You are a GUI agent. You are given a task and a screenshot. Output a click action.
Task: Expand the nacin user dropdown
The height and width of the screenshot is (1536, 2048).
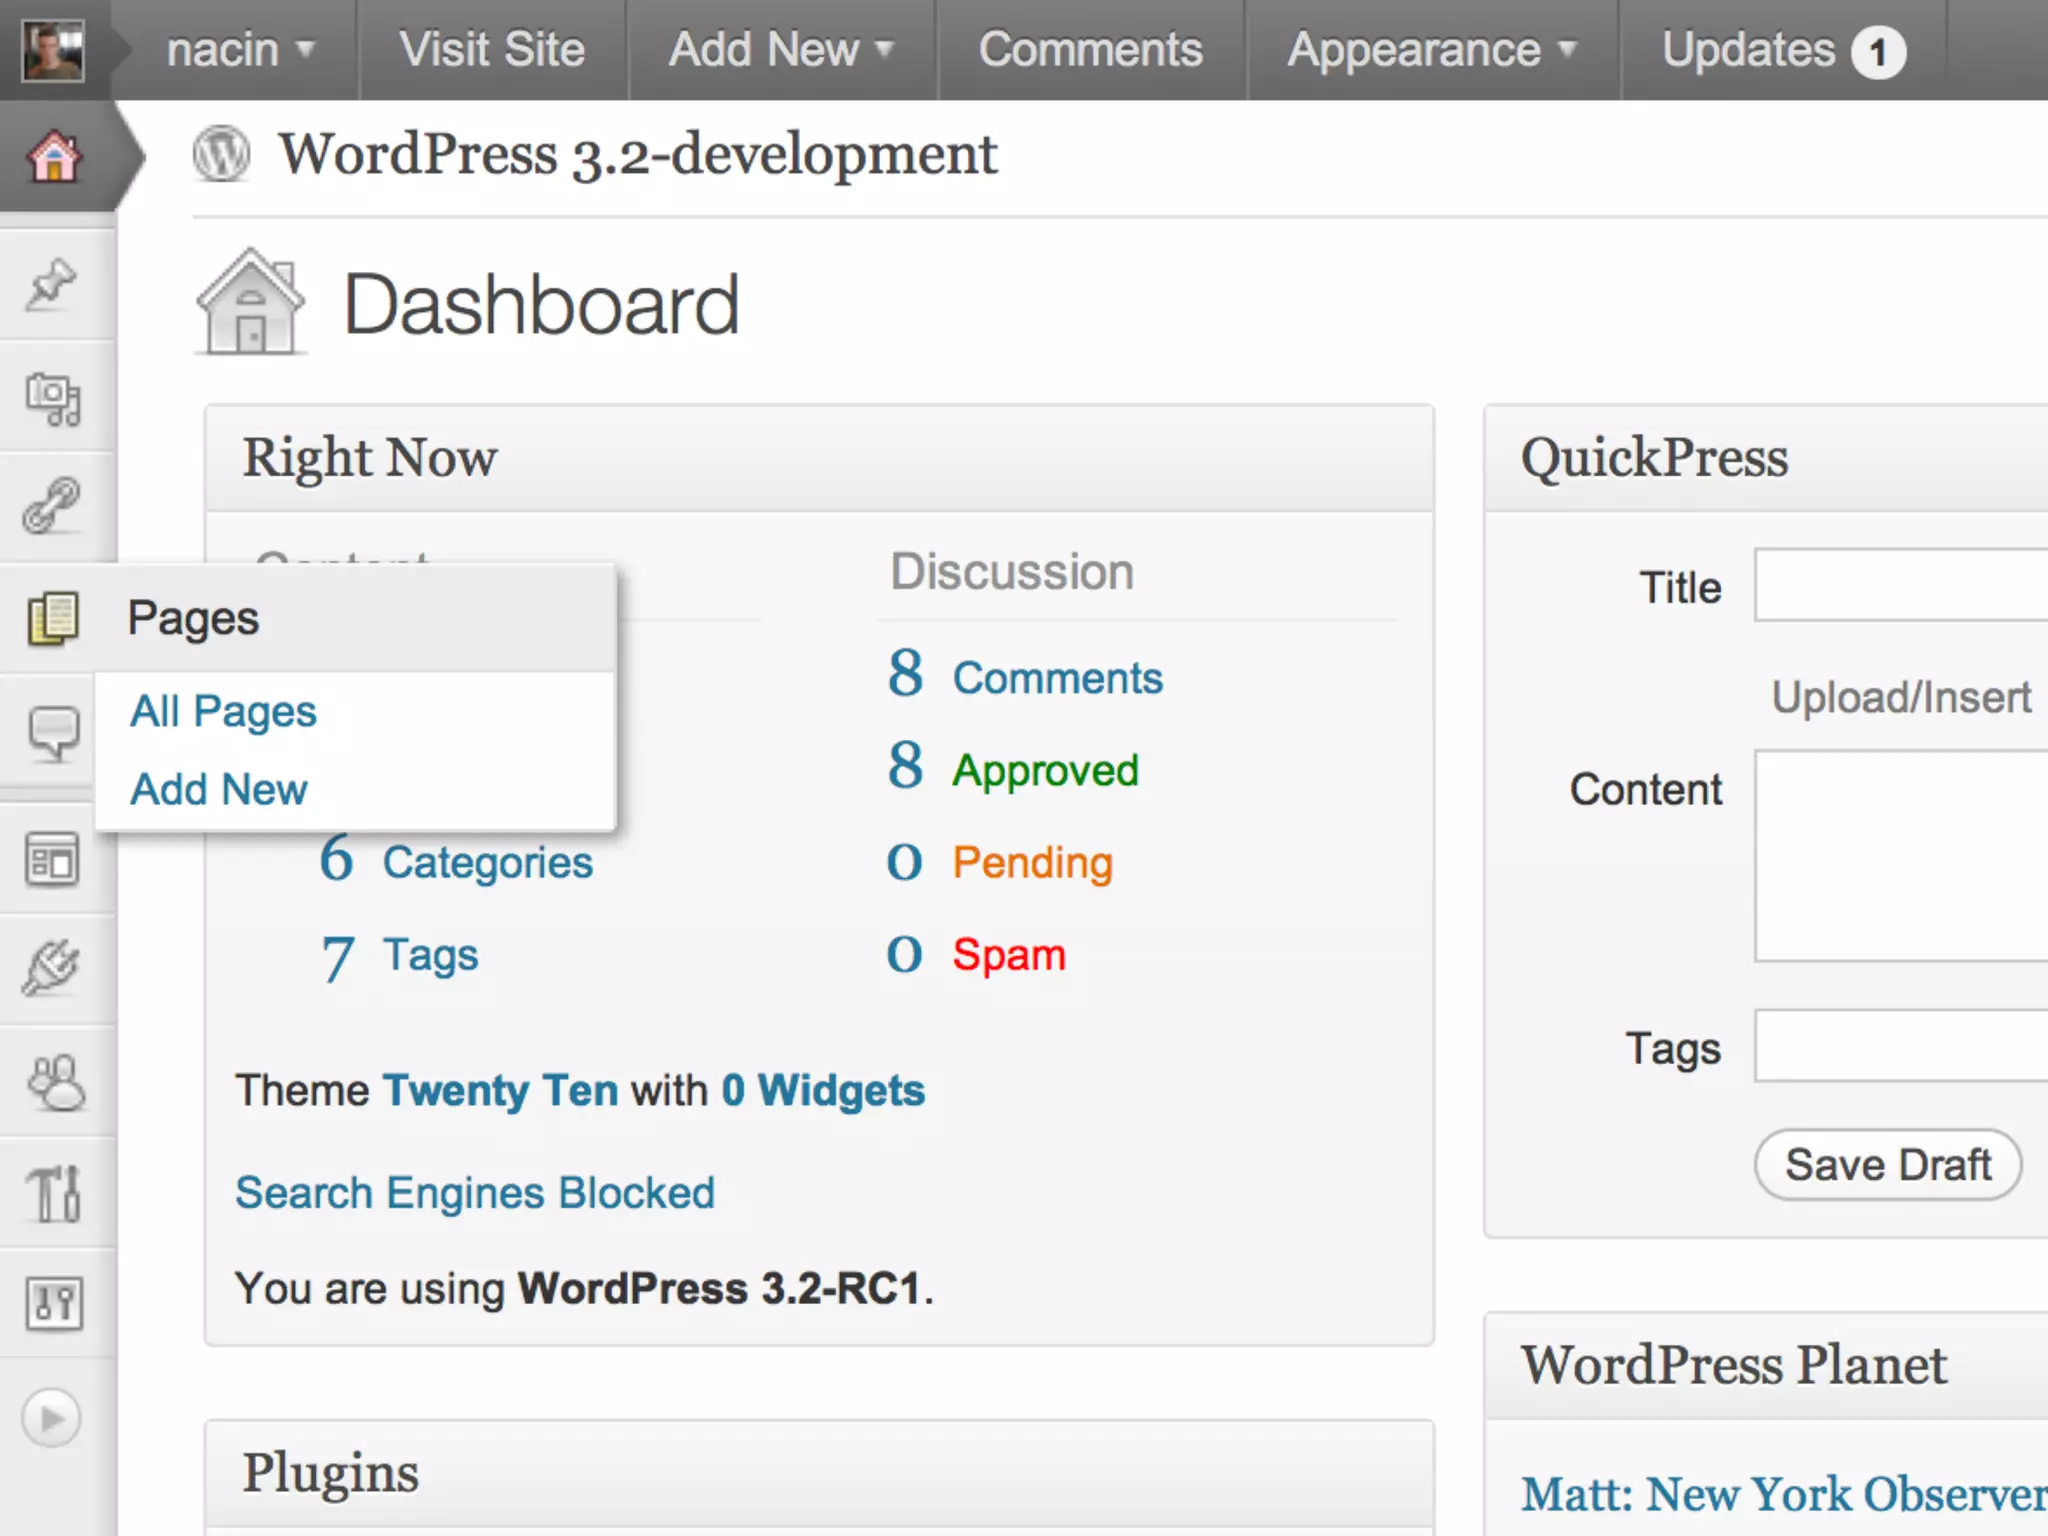[240, 50]
